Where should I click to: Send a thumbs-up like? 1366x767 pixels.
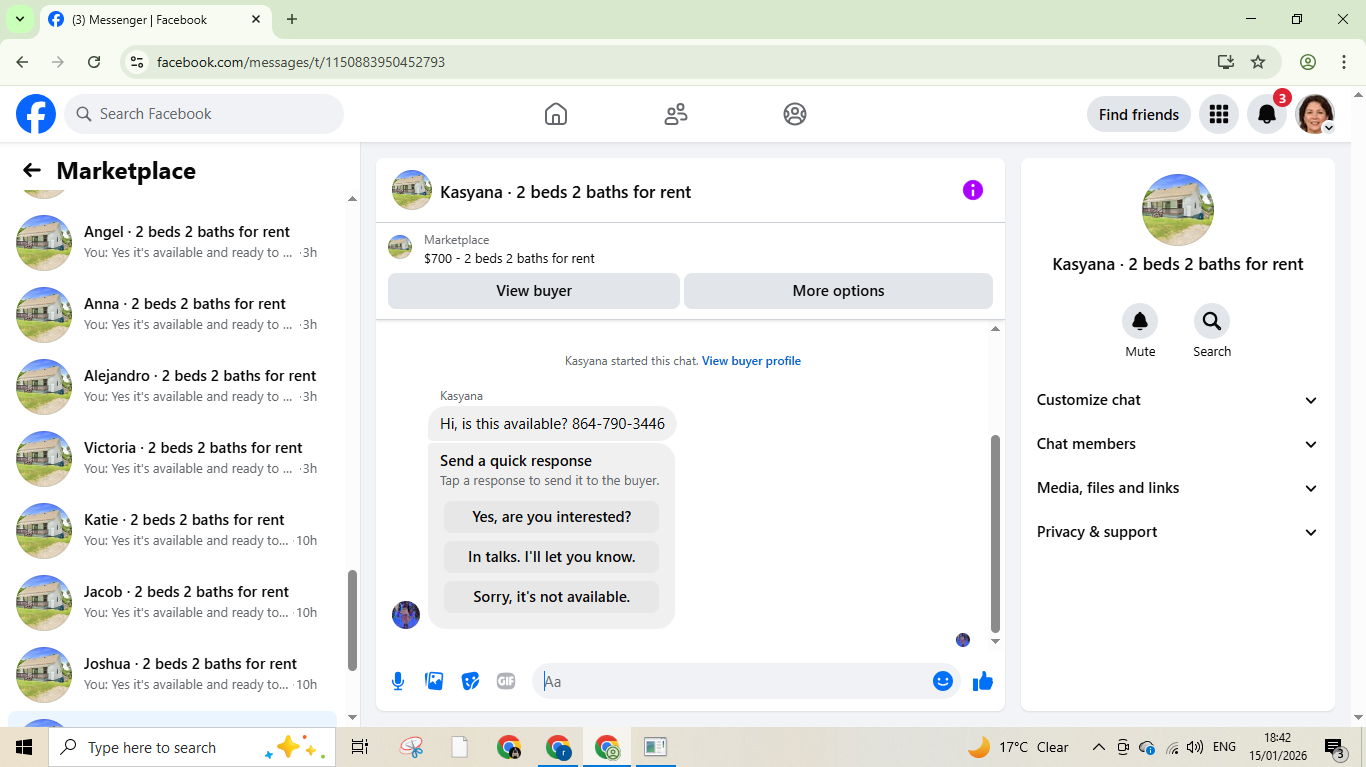983,681
